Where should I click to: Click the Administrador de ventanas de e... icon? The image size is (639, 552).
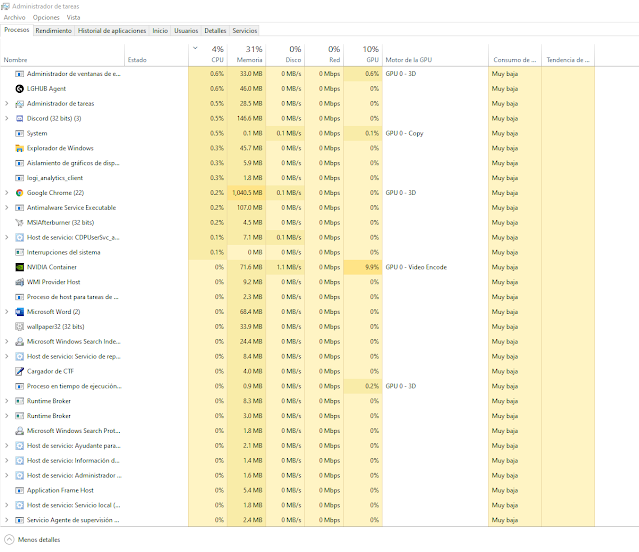point(19,74)
